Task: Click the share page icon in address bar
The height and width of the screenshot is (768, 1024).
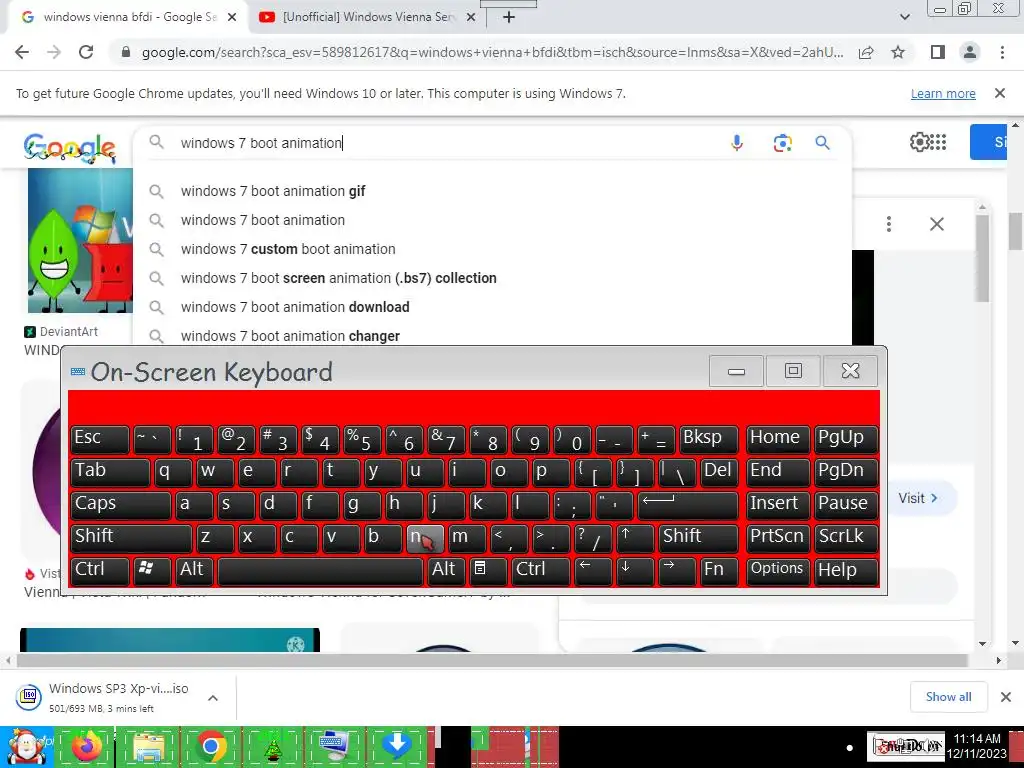Action: tap(866, 53)
